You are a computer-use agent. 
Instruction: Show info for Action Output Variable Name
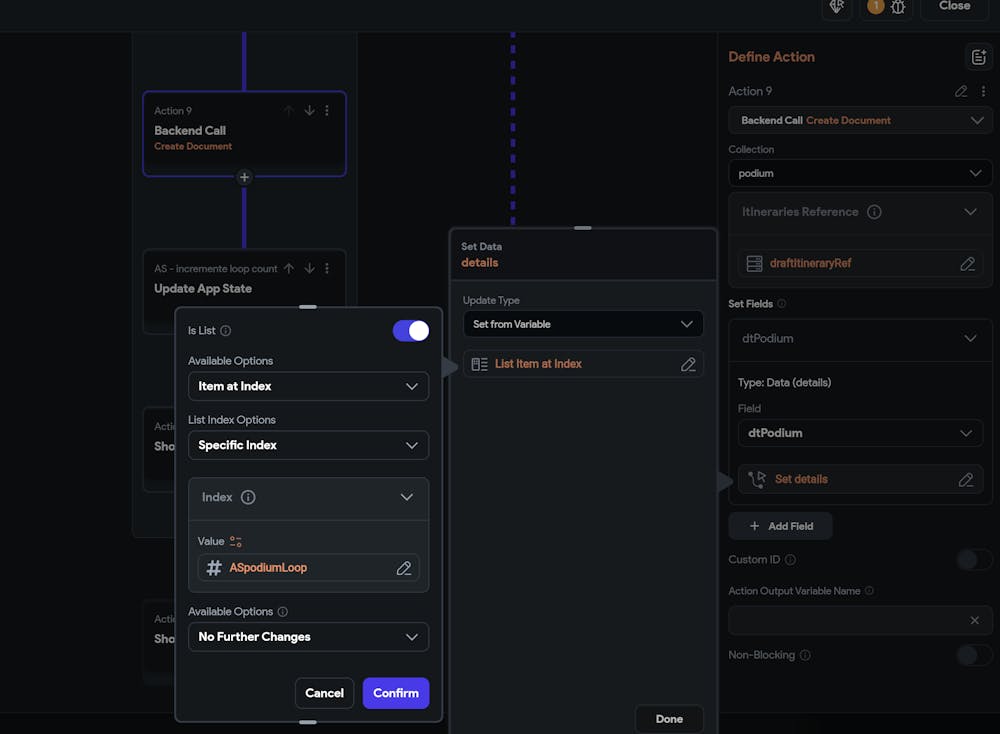(x=869, y=591)
